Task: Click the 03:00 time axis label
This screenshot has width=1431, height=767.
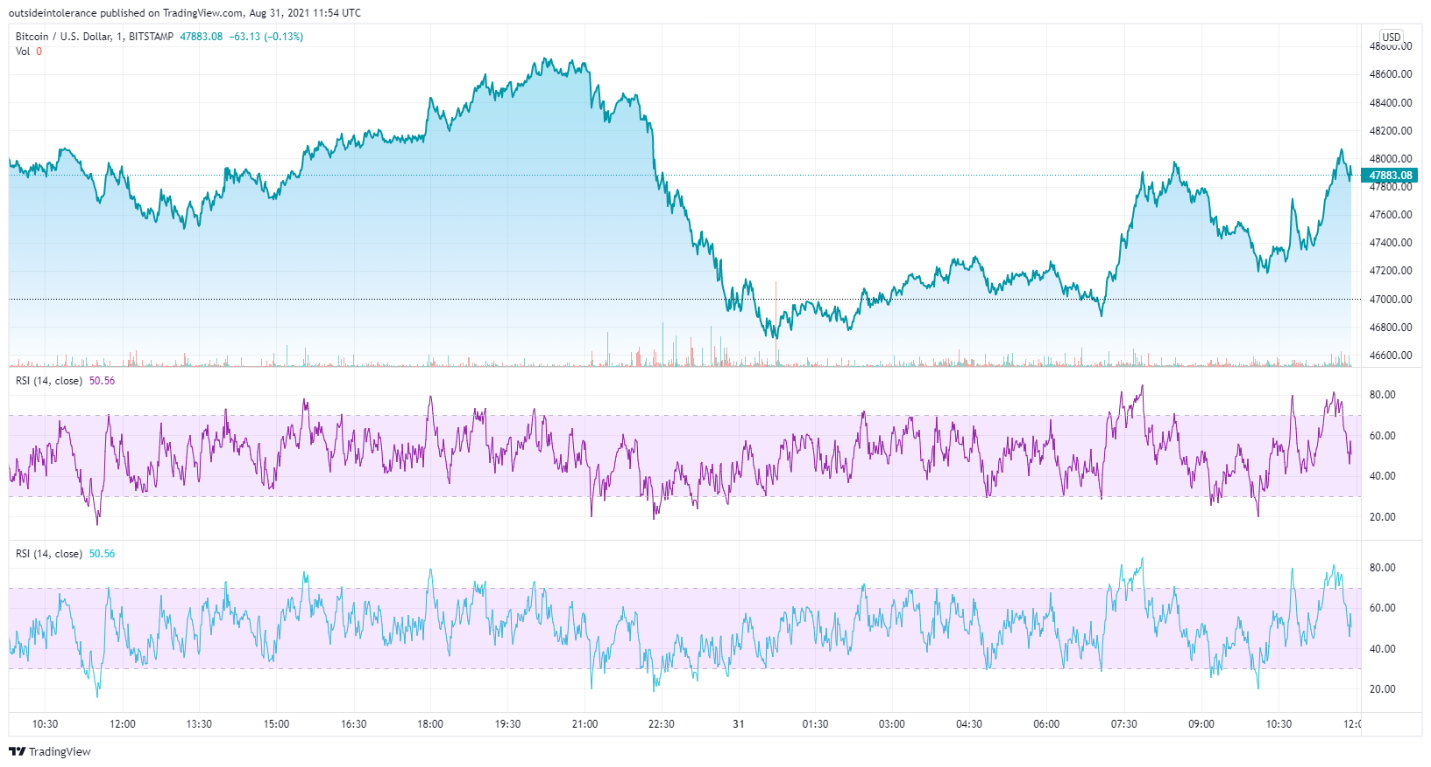Action: tap(892, 724)
